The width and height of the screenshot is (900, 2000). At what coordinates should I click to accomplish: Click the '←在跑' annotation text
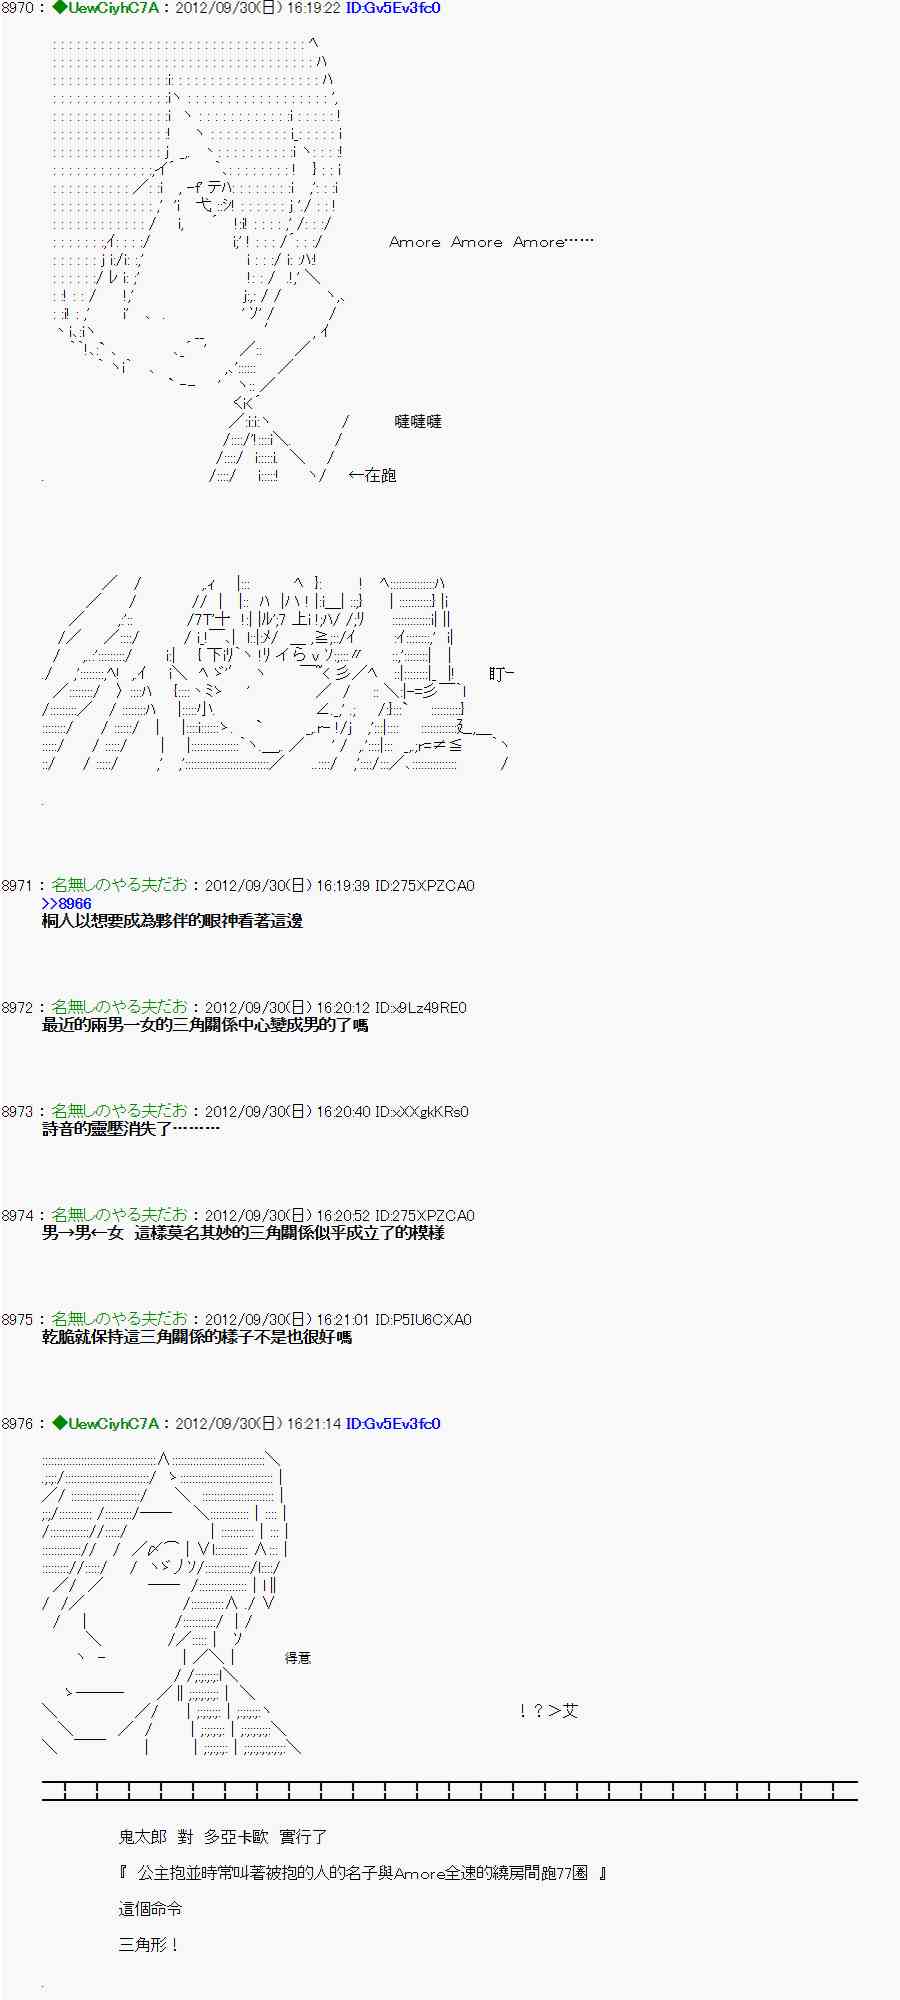click(x=372, y=475)
